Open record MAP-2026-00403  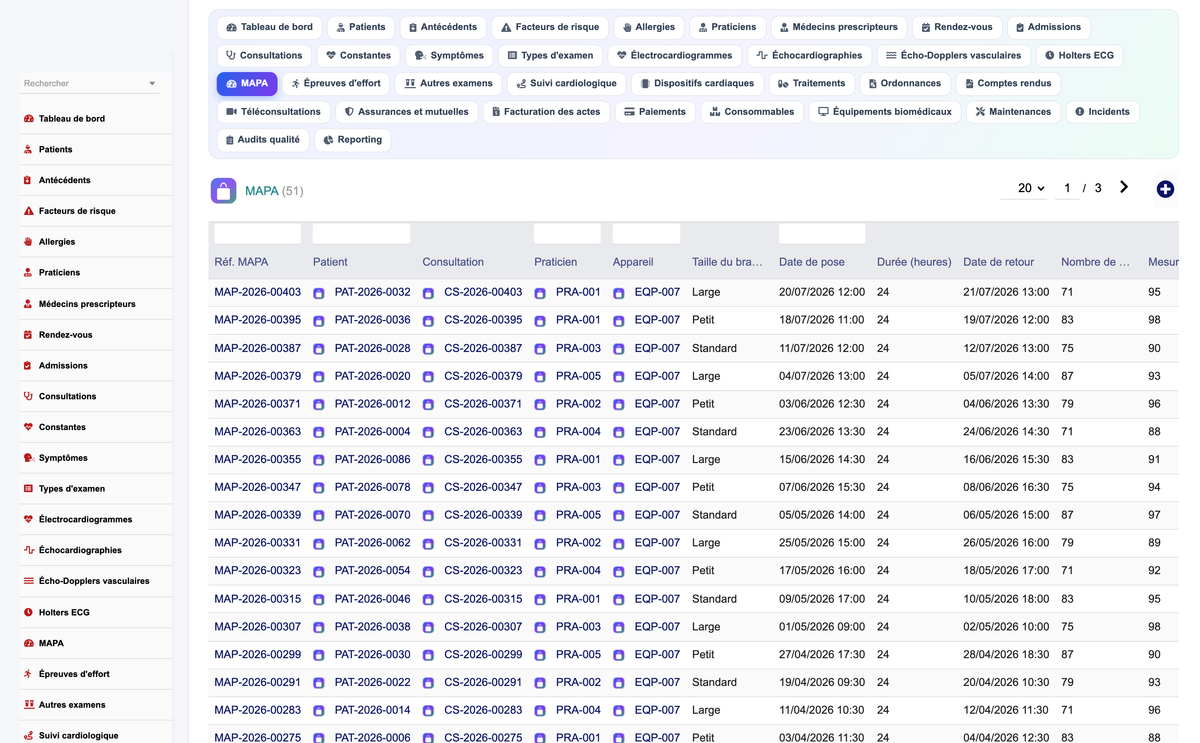257,292
